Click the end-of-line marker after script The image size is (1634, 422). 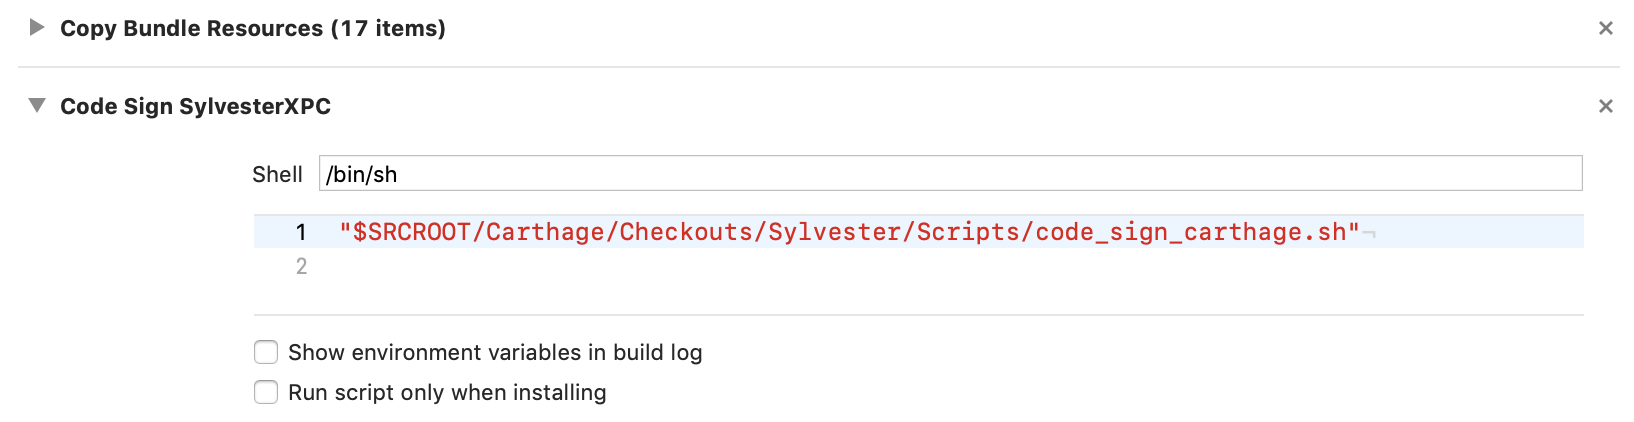(x=1369, y=235)
